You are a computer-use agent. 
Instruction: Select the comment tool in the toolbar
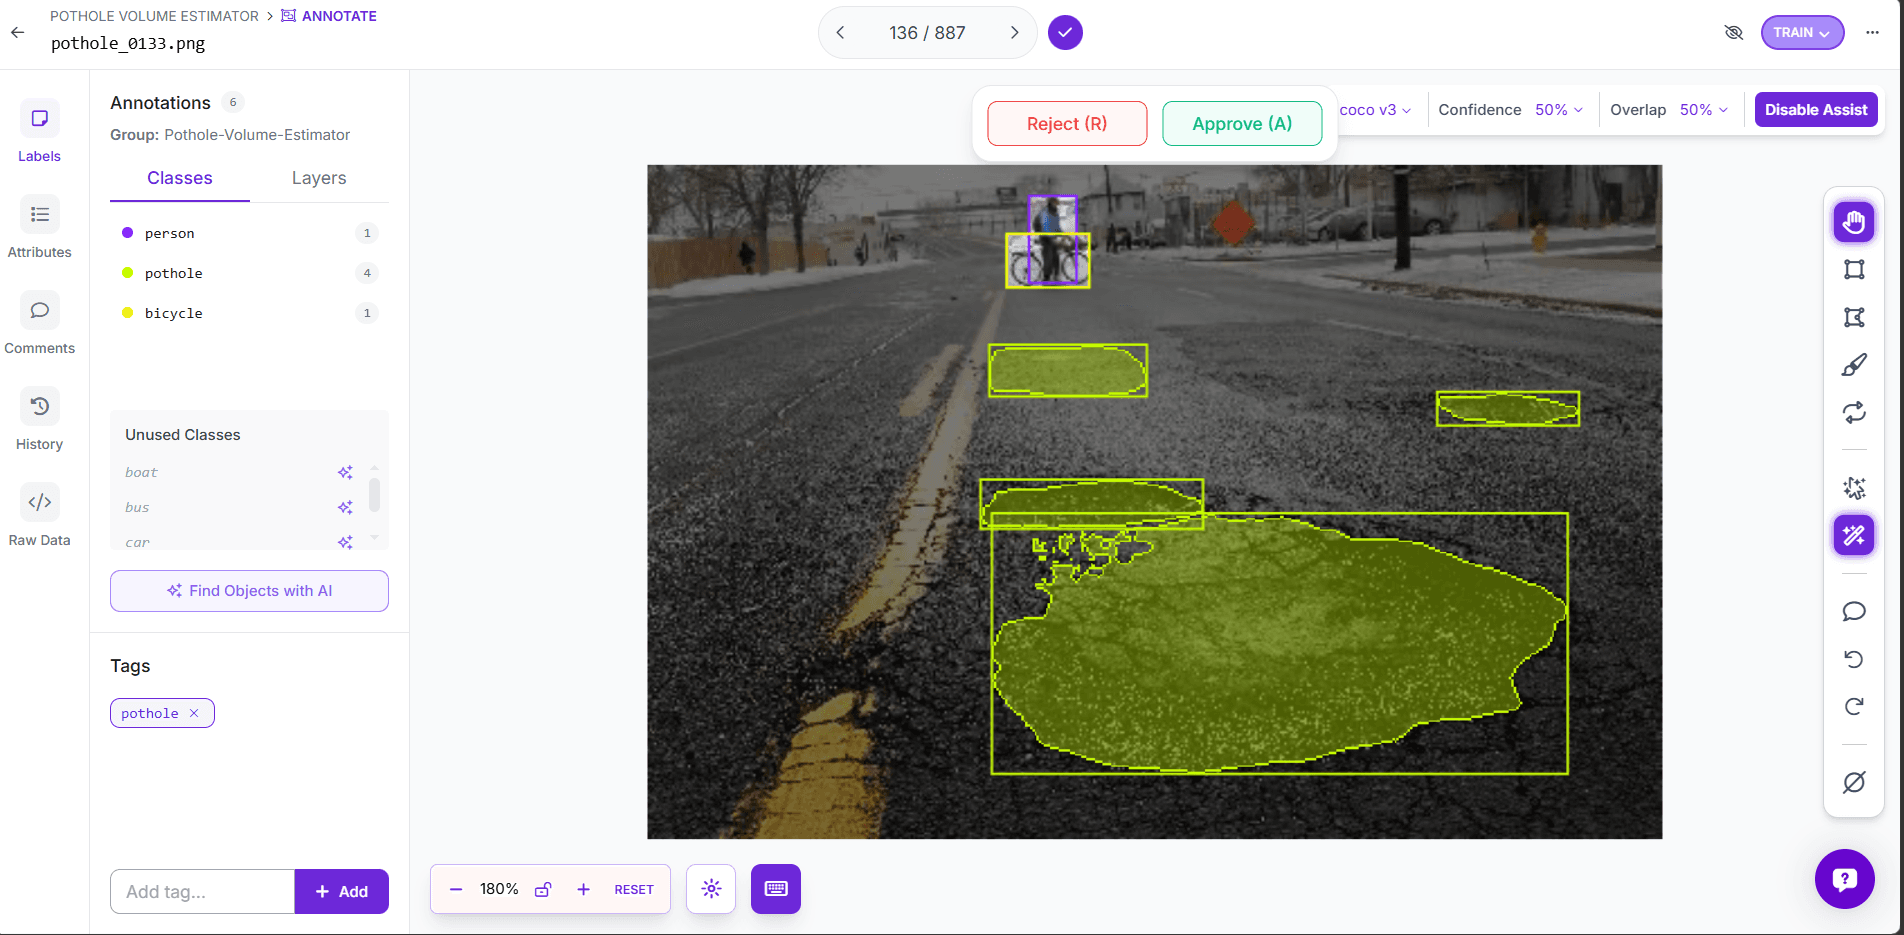pos(1854,611)
